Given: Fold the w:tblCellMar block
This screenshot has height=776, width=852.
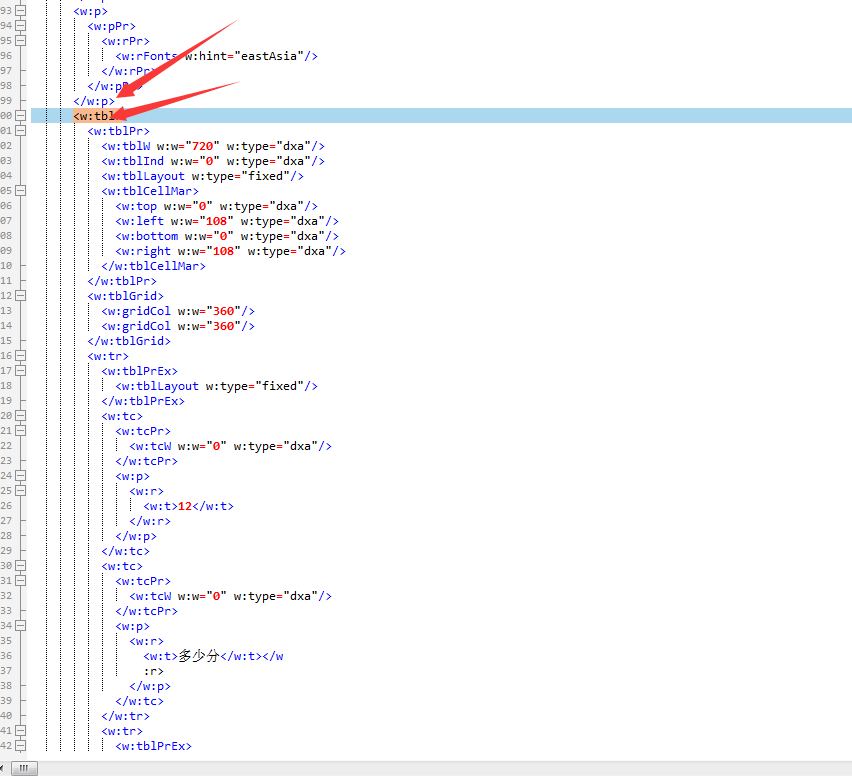Looking at the screenshot, I should point(20,191).
